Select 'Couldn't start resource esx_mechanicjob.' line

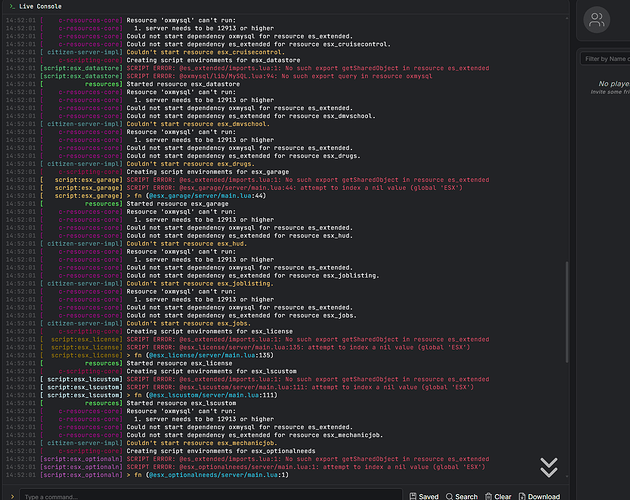pos(202,443)
